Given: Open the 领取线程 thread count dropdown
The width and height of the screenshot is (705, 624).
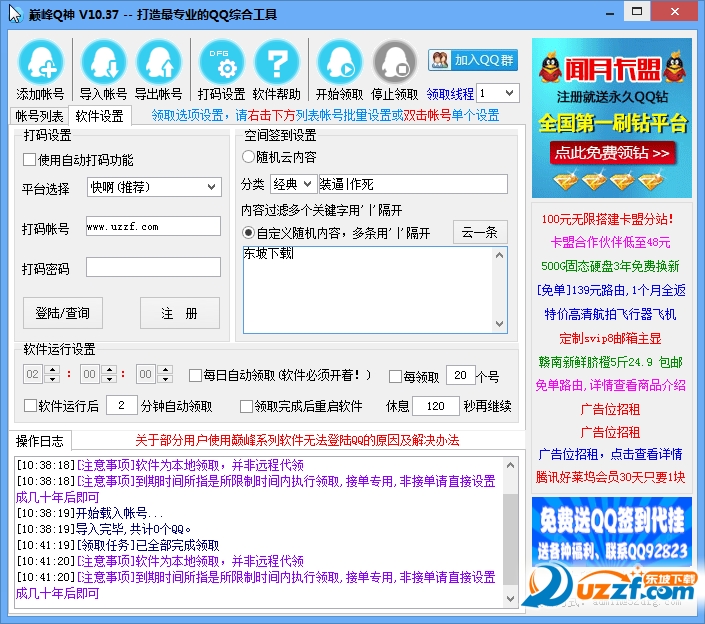Looking at the screenshot, I should (509, 94).
